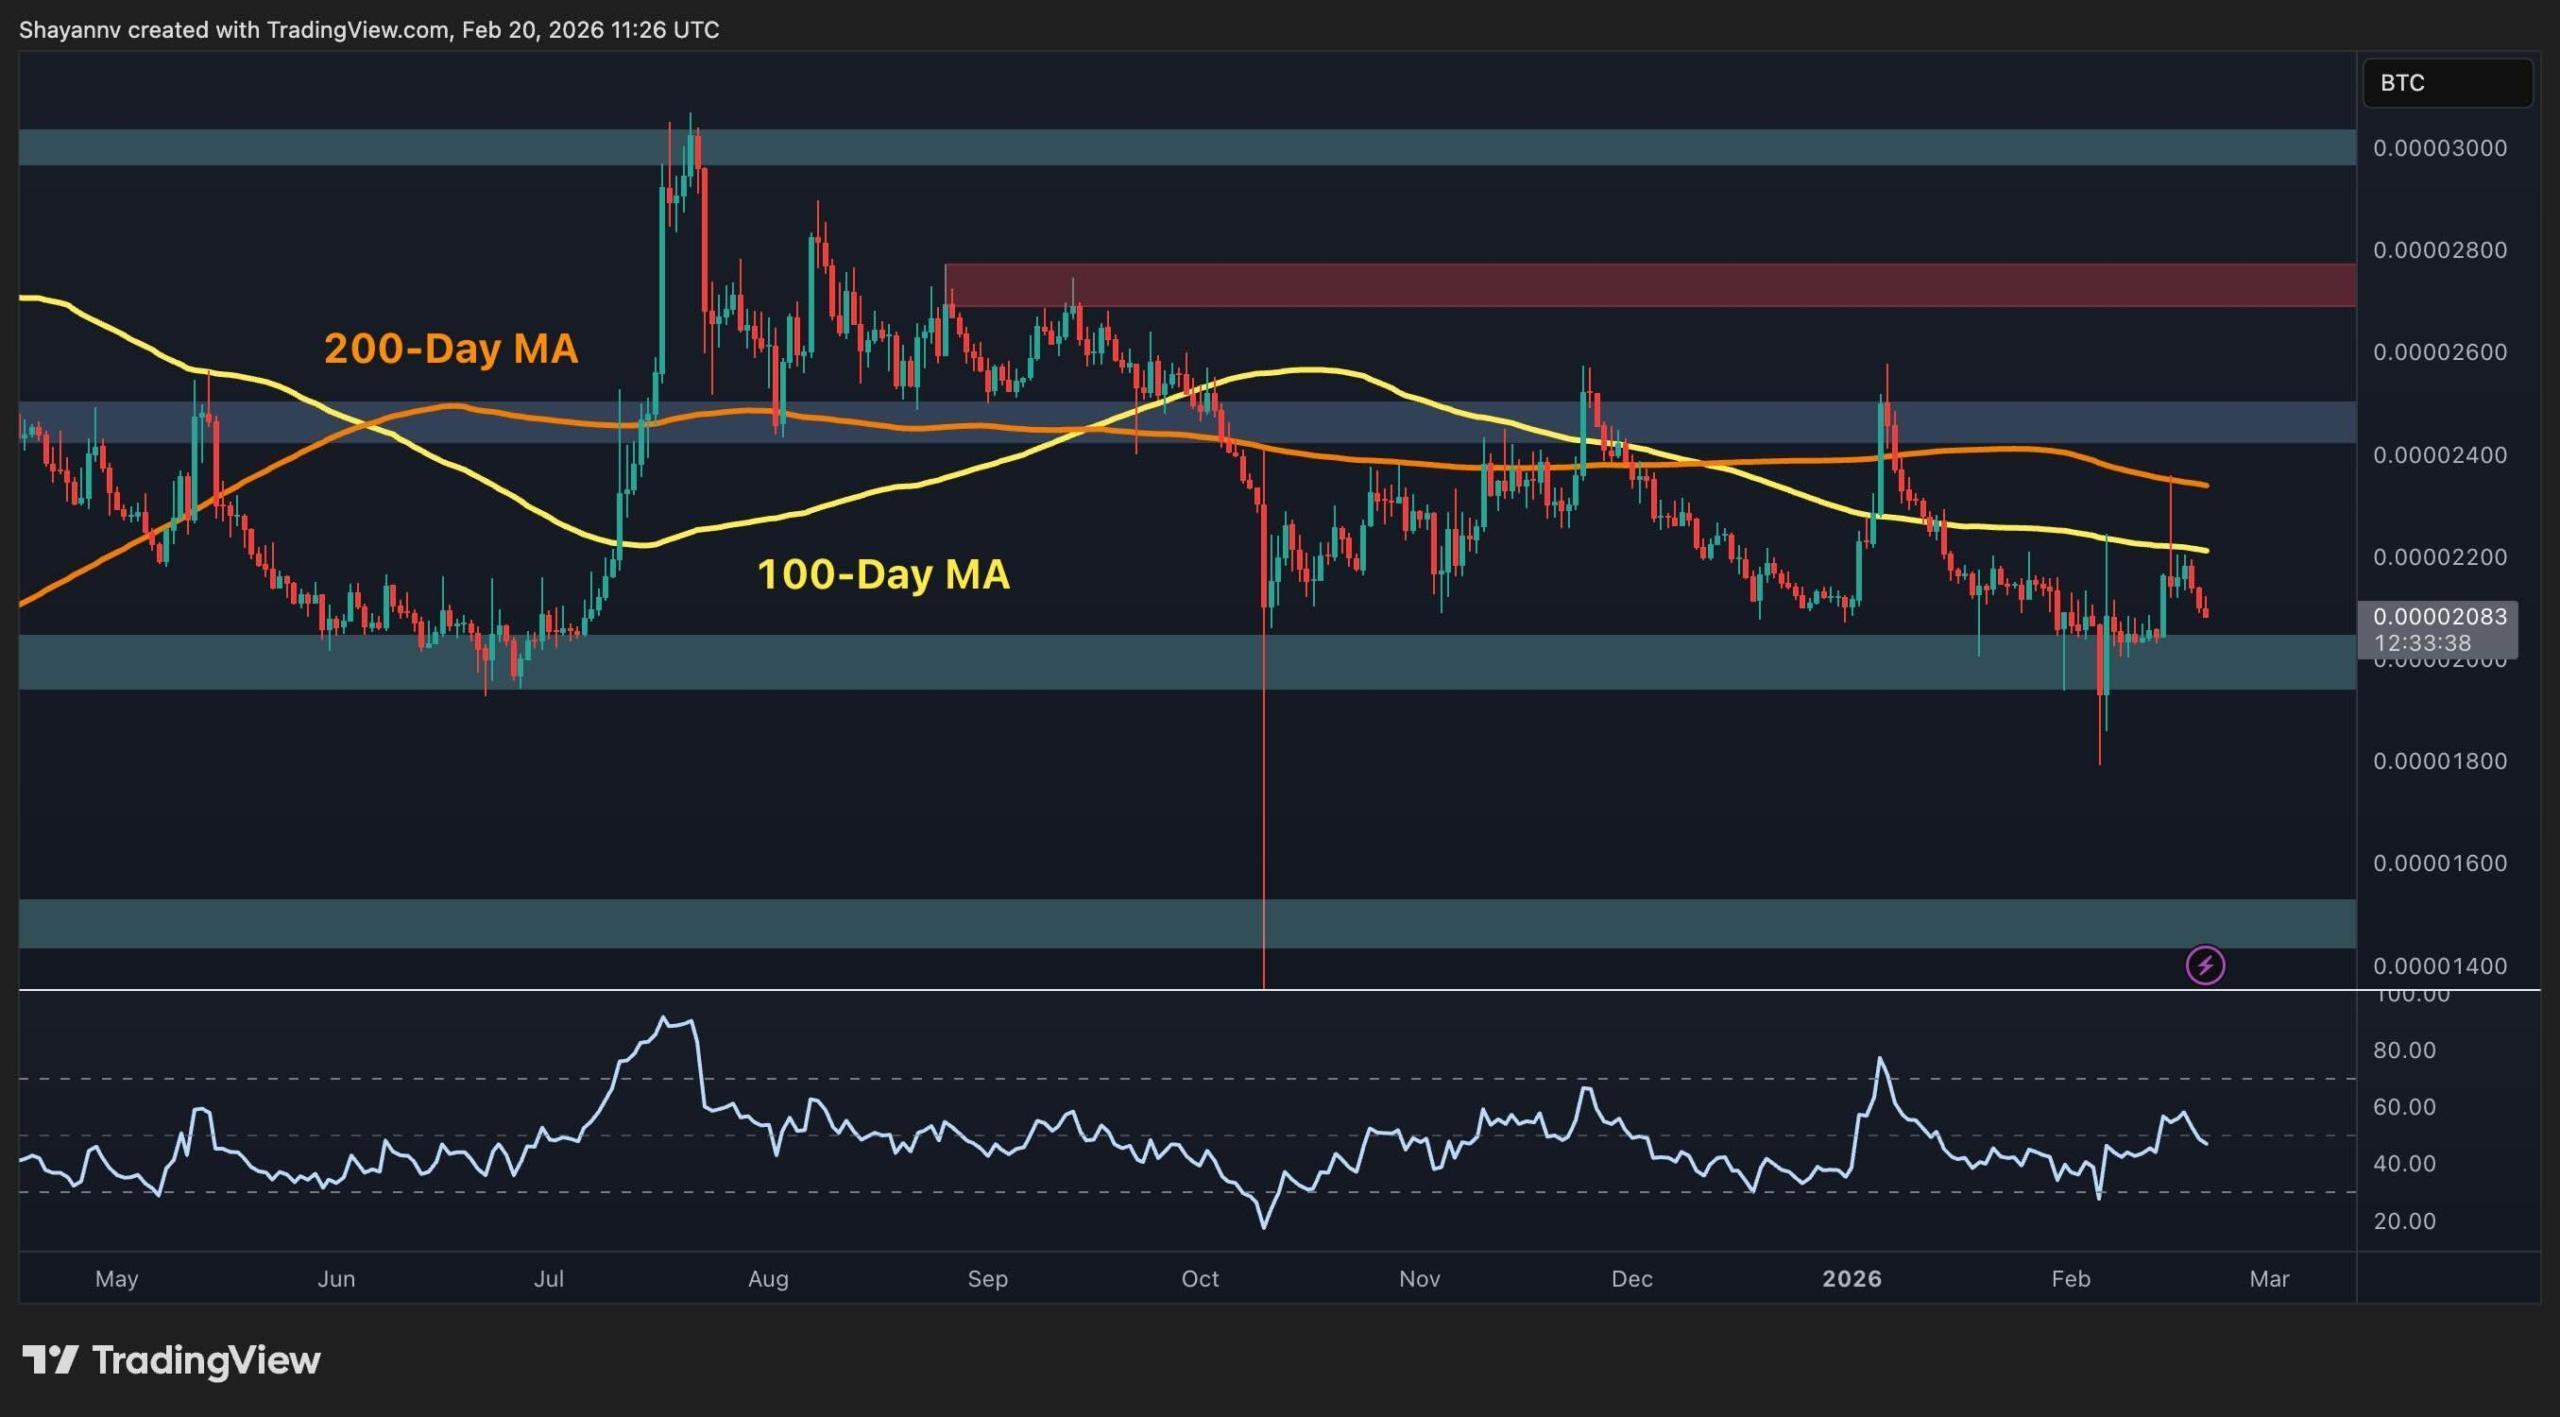Click the Feb label on the time axis
This screenshot has height=1417, width=2560.
pyautogui.click(x=2072, y=1279)
